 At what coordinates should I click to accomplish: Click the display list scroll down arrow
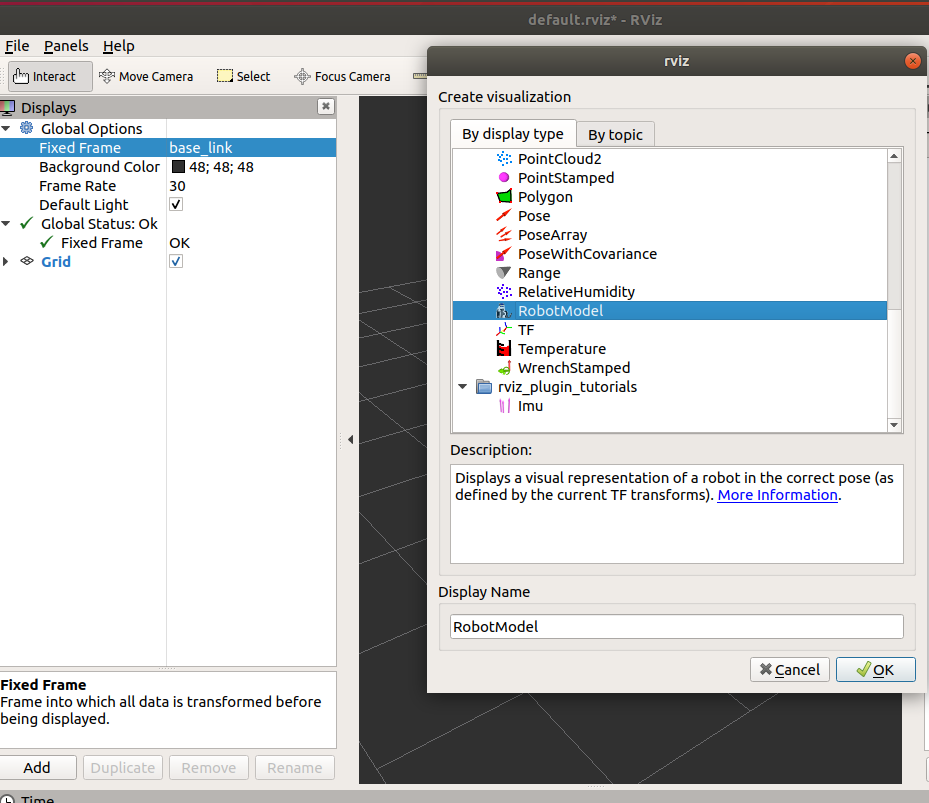click(x=894, y=425)
